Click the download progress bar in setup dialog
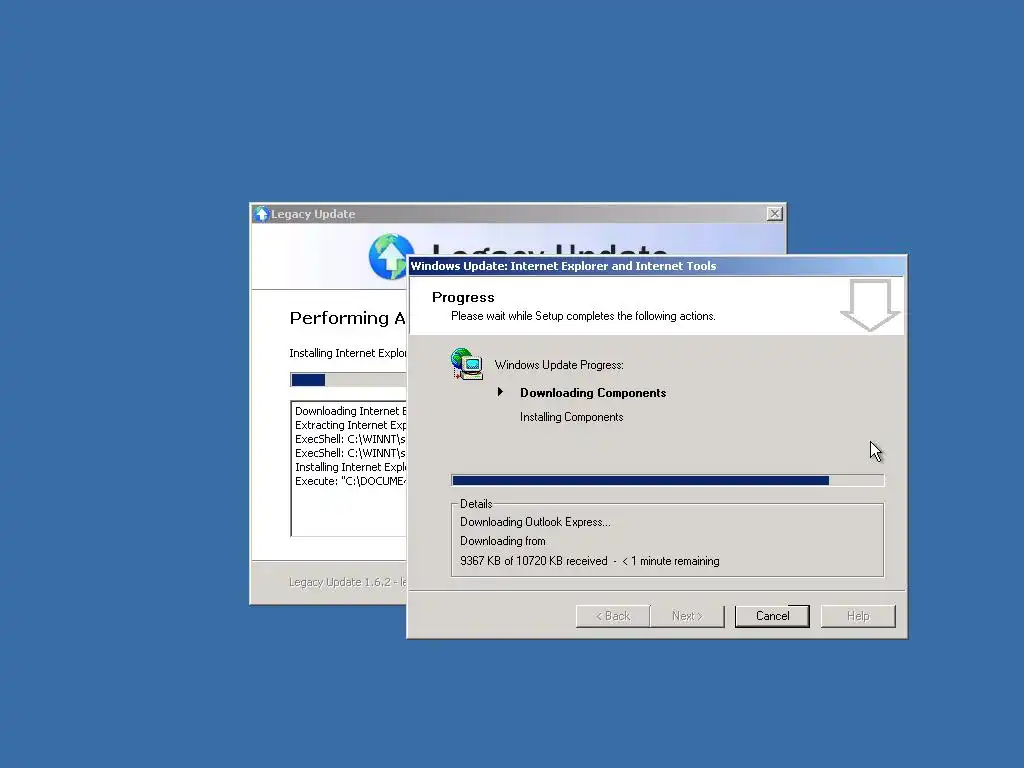Viewport: 1024px width, 768px height. point(667,481)
